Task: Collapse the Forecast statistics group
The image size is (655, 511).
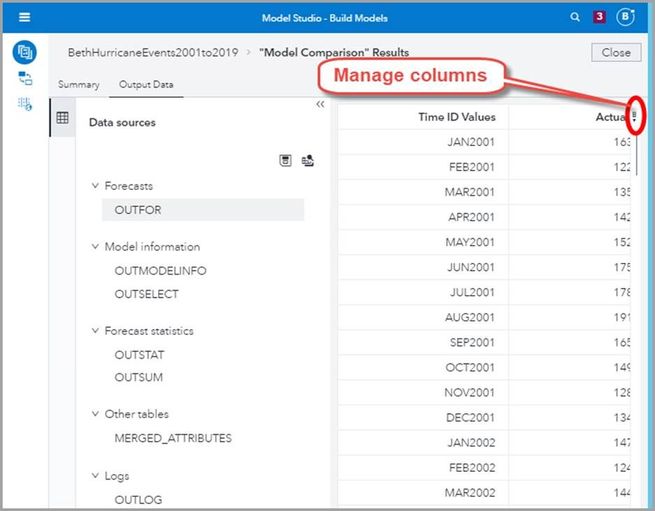Action: click(x=95, y=331)
